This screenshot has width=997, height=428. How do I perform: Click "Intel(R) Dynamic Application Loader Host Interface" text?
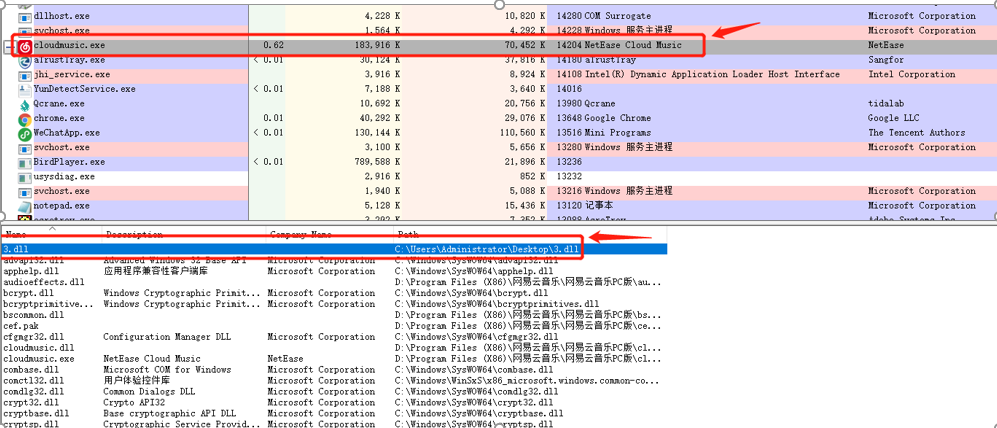coord(712,74)
